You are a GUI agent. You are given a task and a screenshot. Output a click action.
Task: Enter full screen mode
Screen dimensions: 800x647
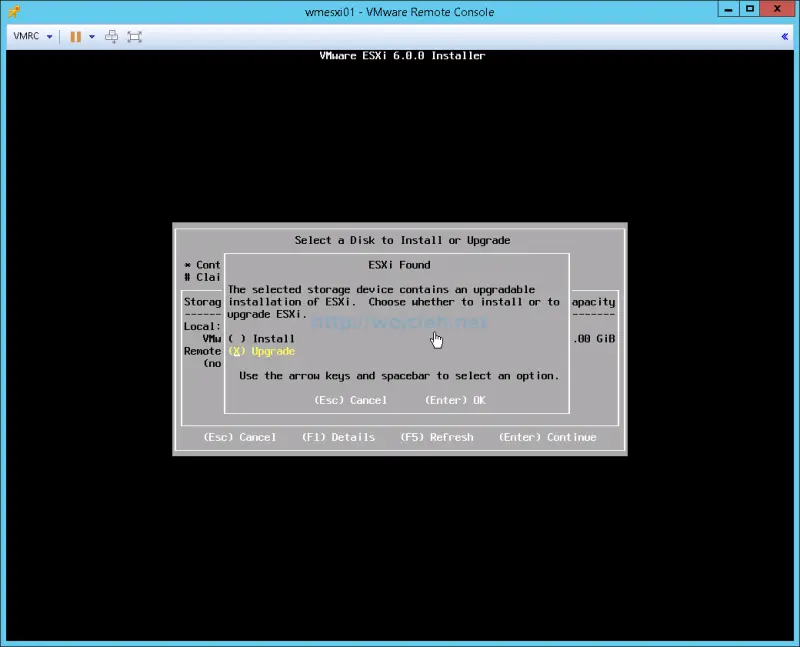[x=135, y=36]
